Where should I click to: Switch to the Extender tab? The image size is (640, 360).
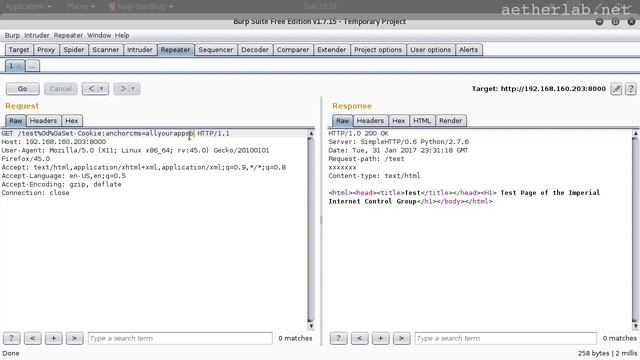pyautogui.click(x=332, y=50)
